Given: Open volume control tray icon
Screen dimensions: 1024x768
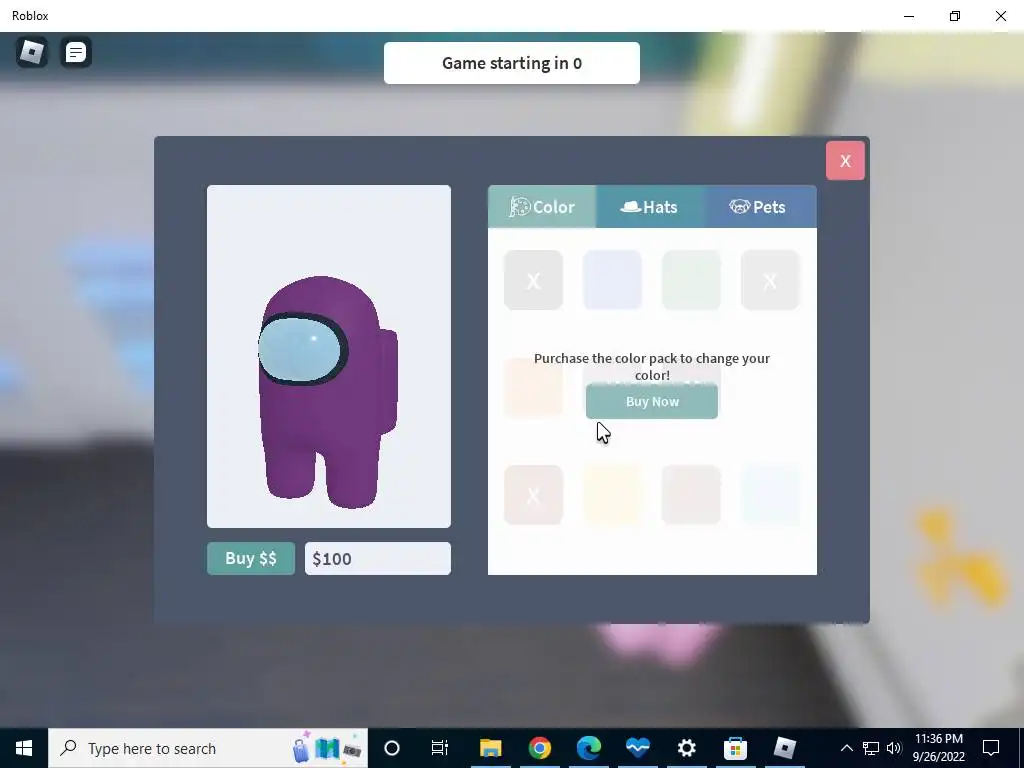Looking at the screenshot, I should pos(894,748).
